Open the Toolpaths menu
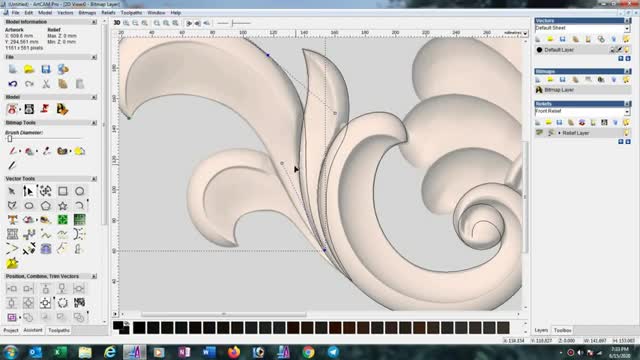640x360 pixels. pyautogui.click(x=131, y=13)
